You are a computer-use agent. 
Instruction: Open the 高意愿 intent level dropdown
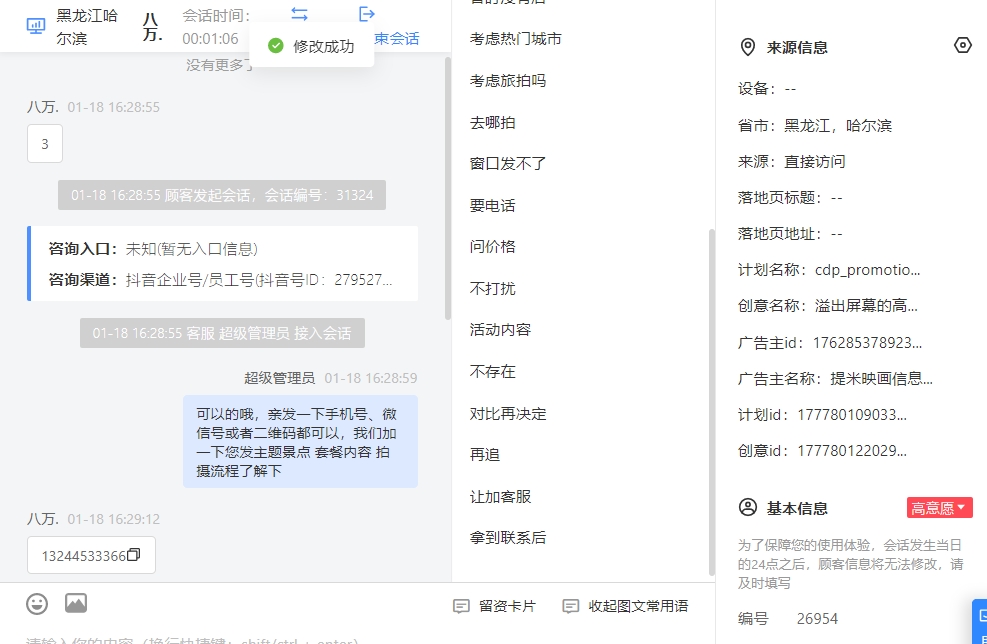tap(939, 508)
